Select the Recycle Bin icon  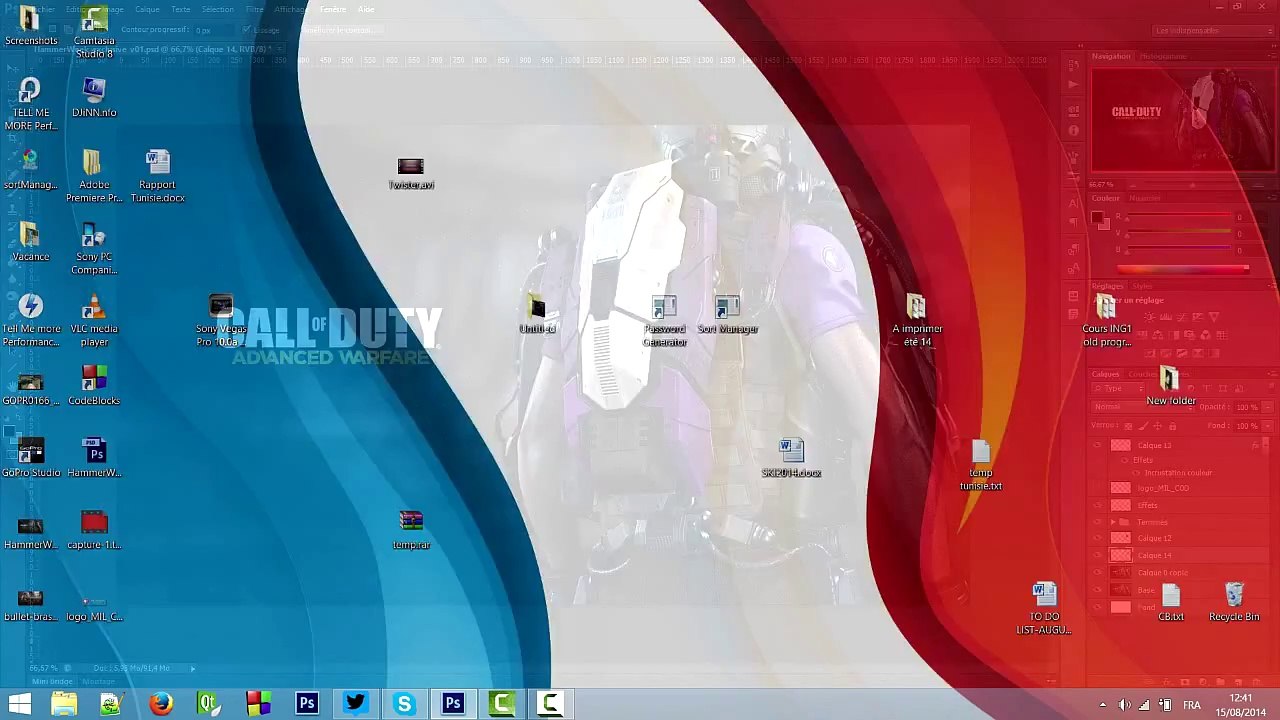[x=1234, y=602]
